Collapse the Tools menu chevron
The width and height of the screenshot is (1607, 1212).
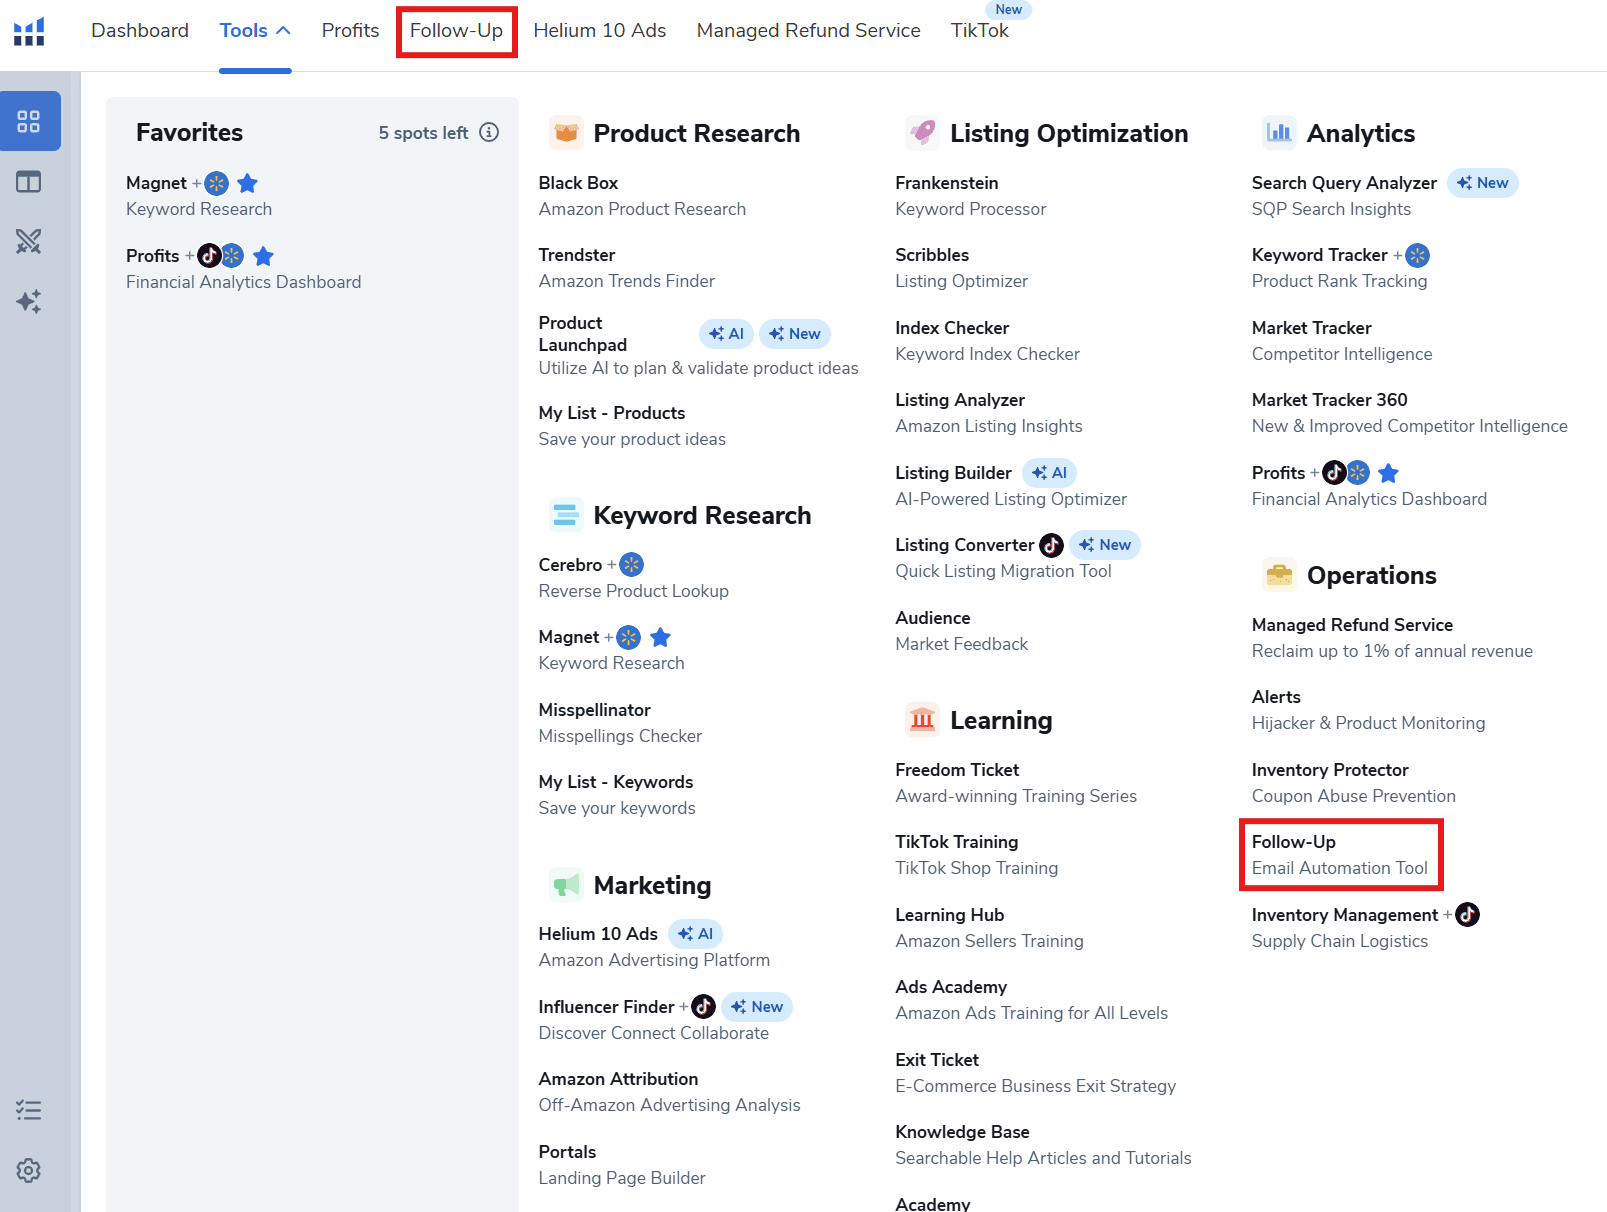click(283, 31)
